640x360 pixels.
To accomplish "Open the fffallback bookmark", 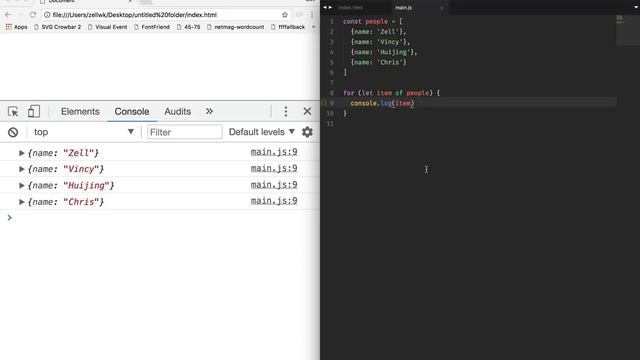I will pyautogui.click(x=288, y=27).
